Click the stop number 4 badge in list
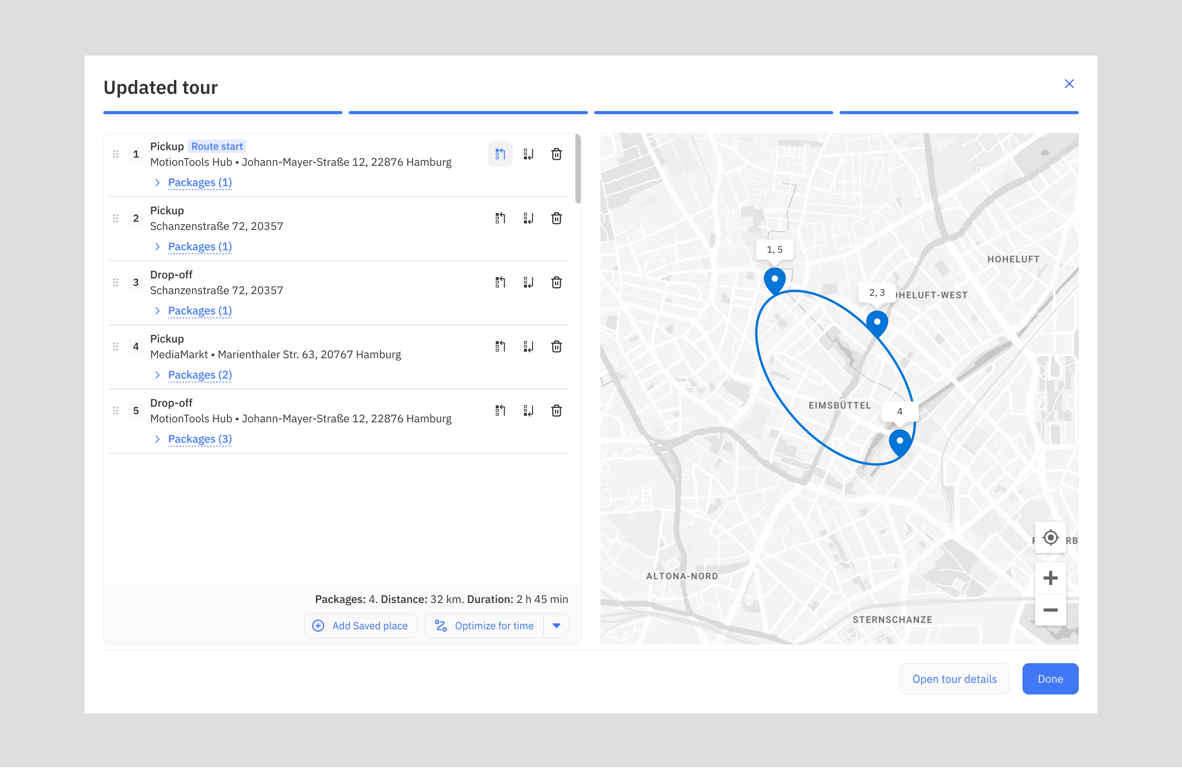The width and height of the screenshot is (1182, 768). pos(136,347)
